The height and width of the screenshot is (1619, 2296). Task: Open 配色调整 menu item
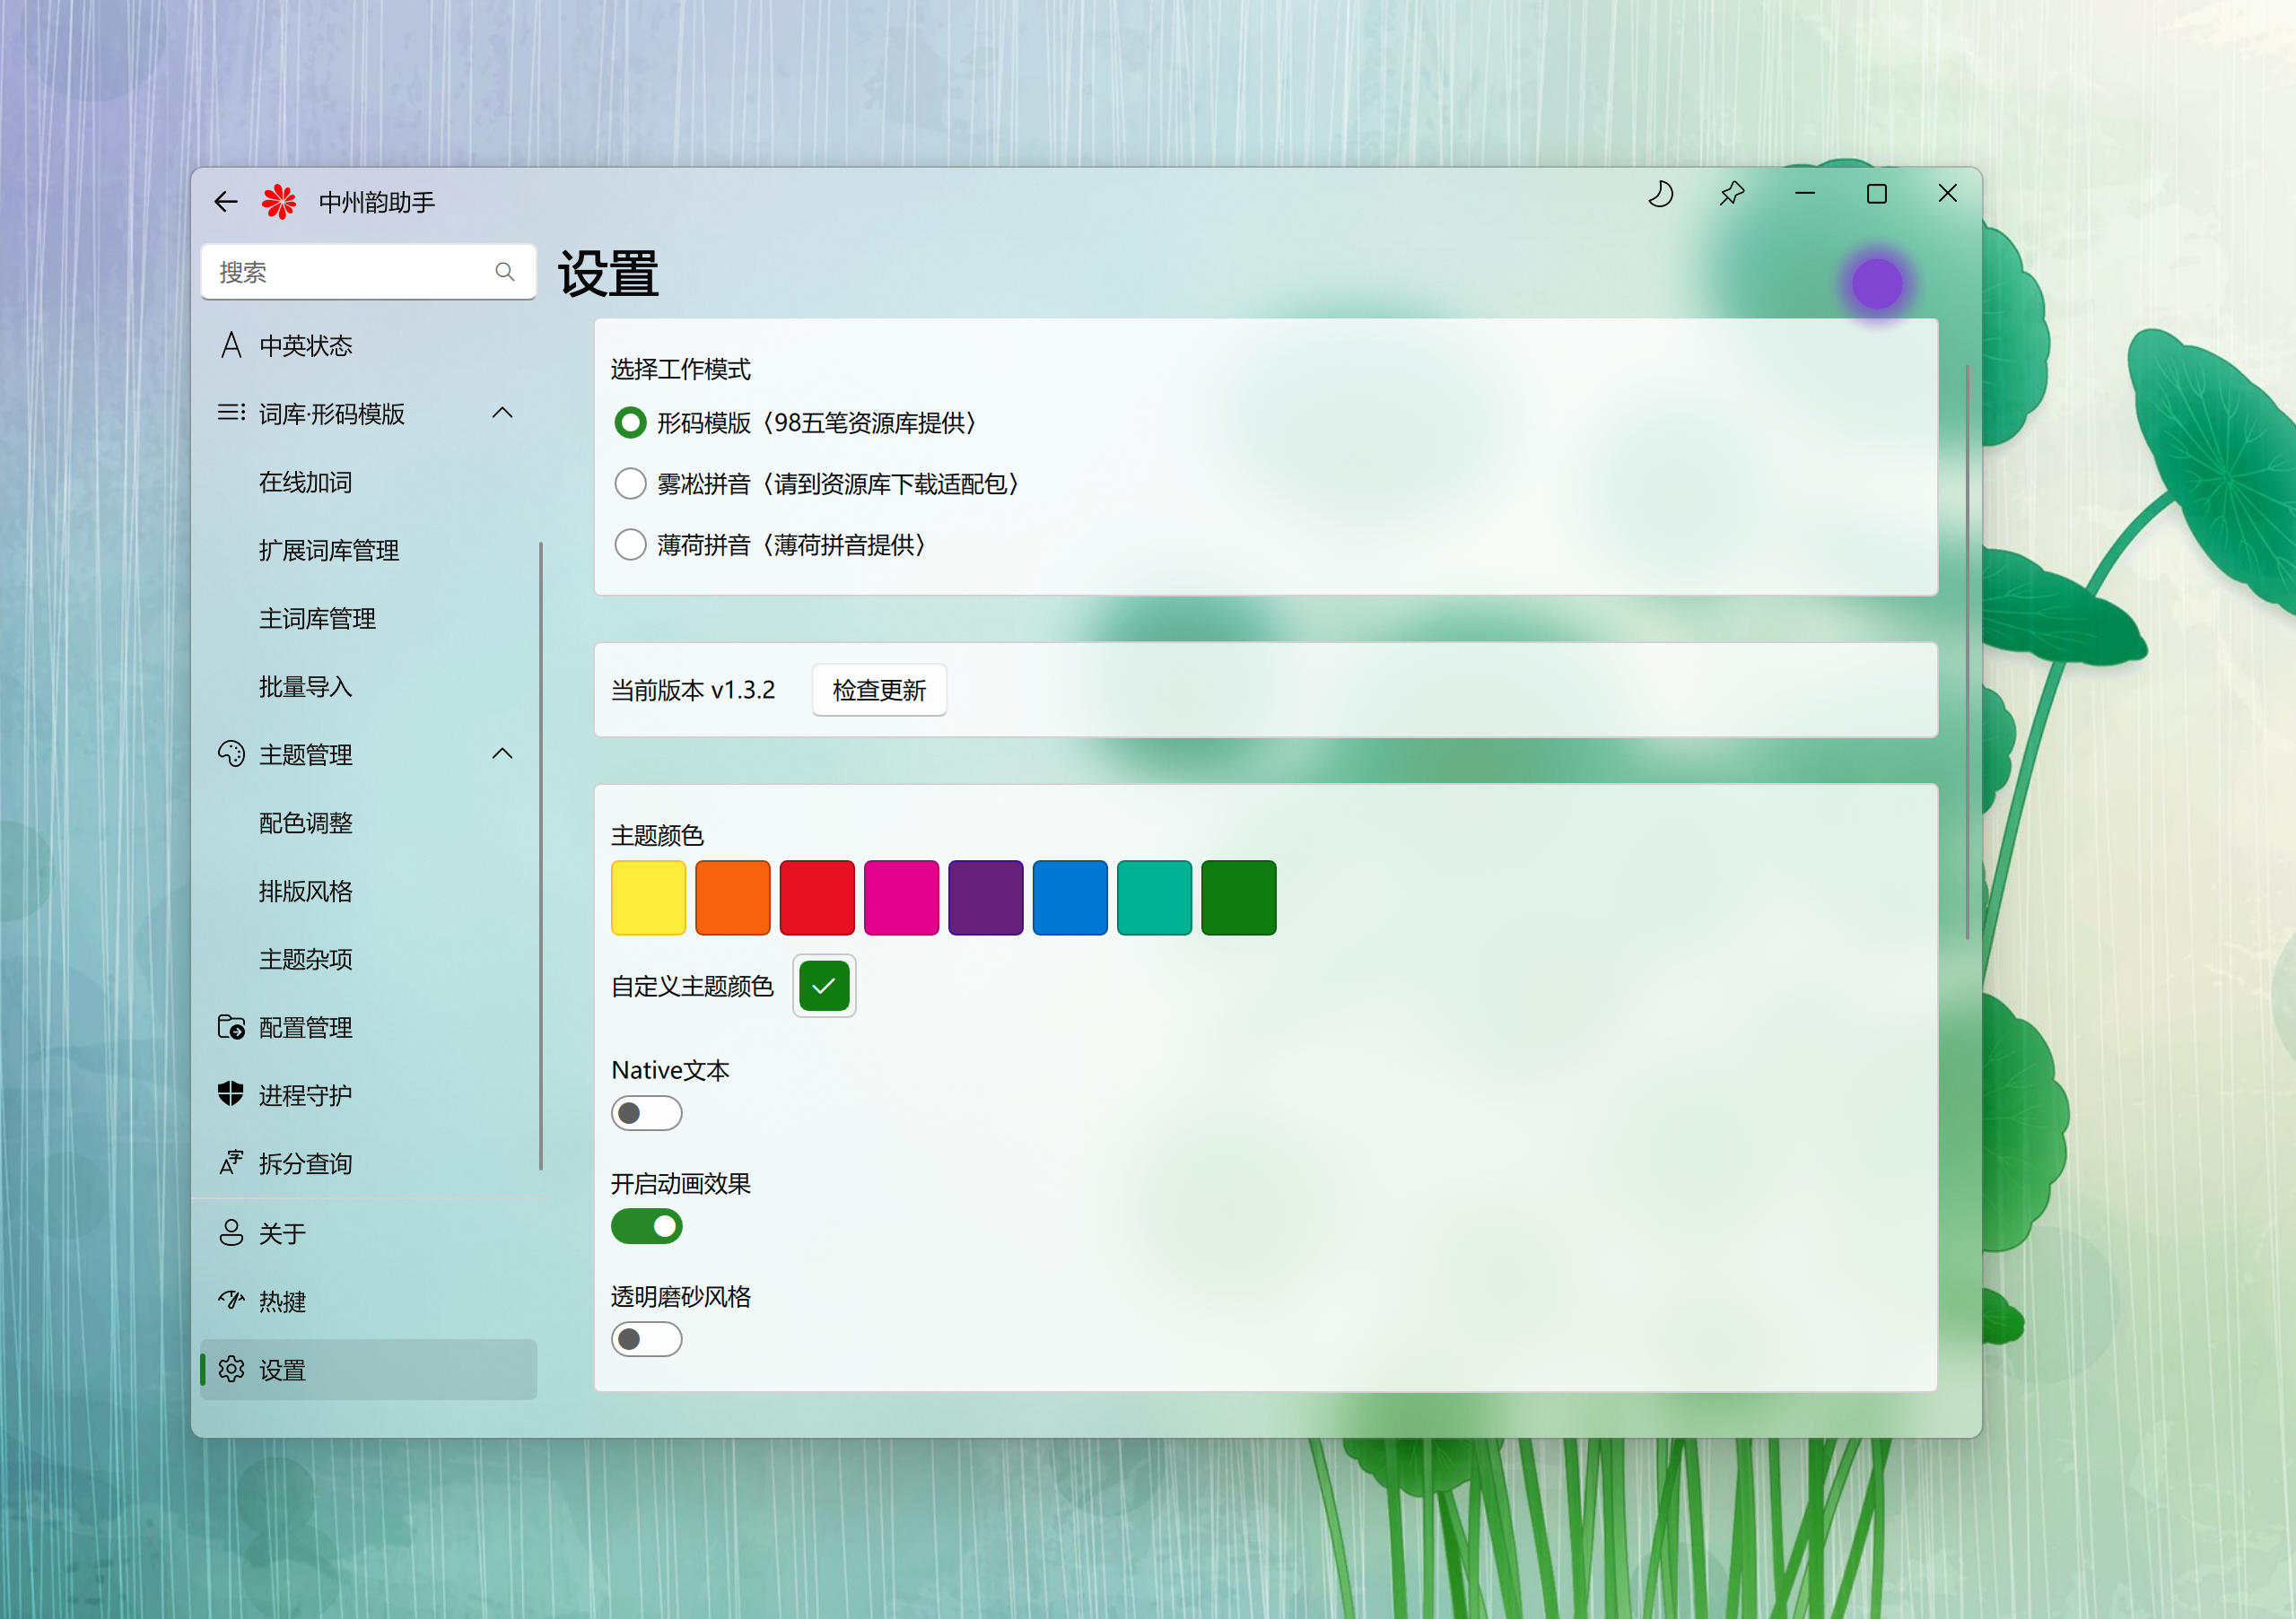[x=306, y=823]
